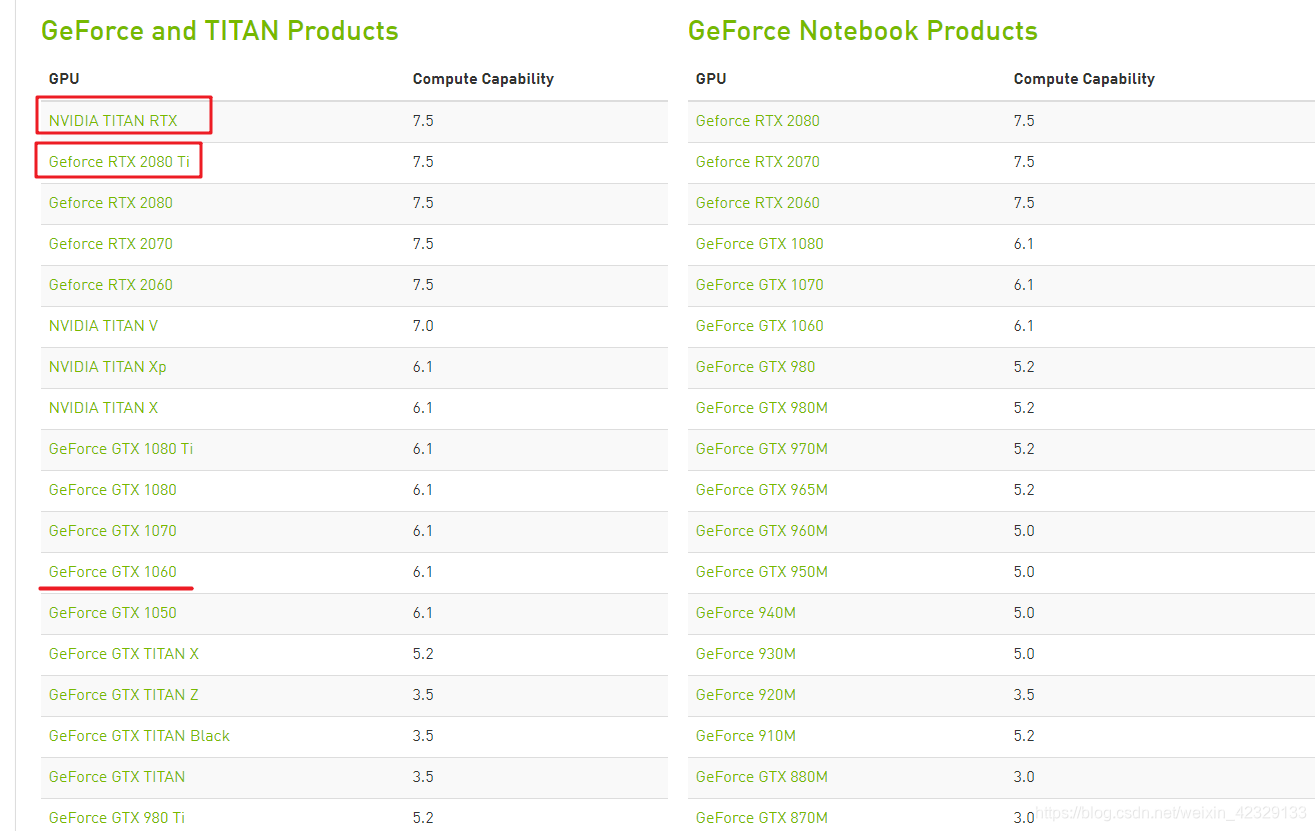
Task: Open the NVIDIA TITAN RTX link
Action: click(113, 121)
